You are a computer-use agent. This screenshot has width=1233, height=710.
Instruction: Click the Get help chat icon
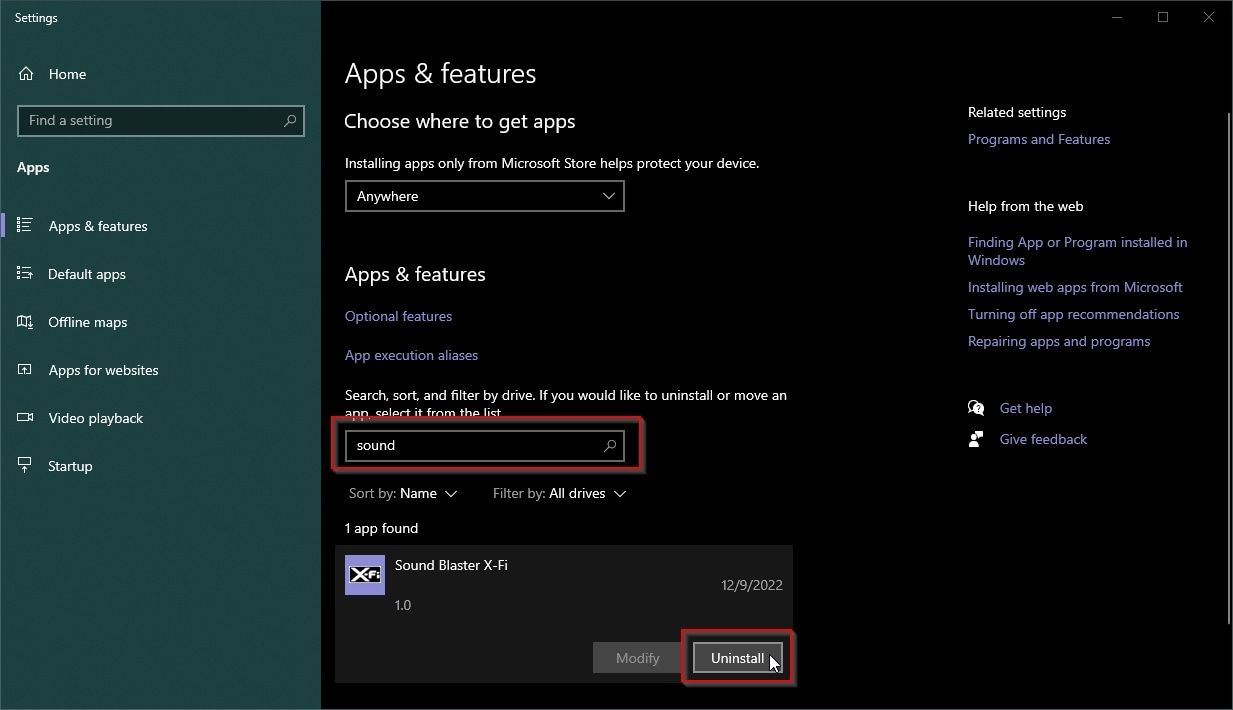tap(976, 408)
